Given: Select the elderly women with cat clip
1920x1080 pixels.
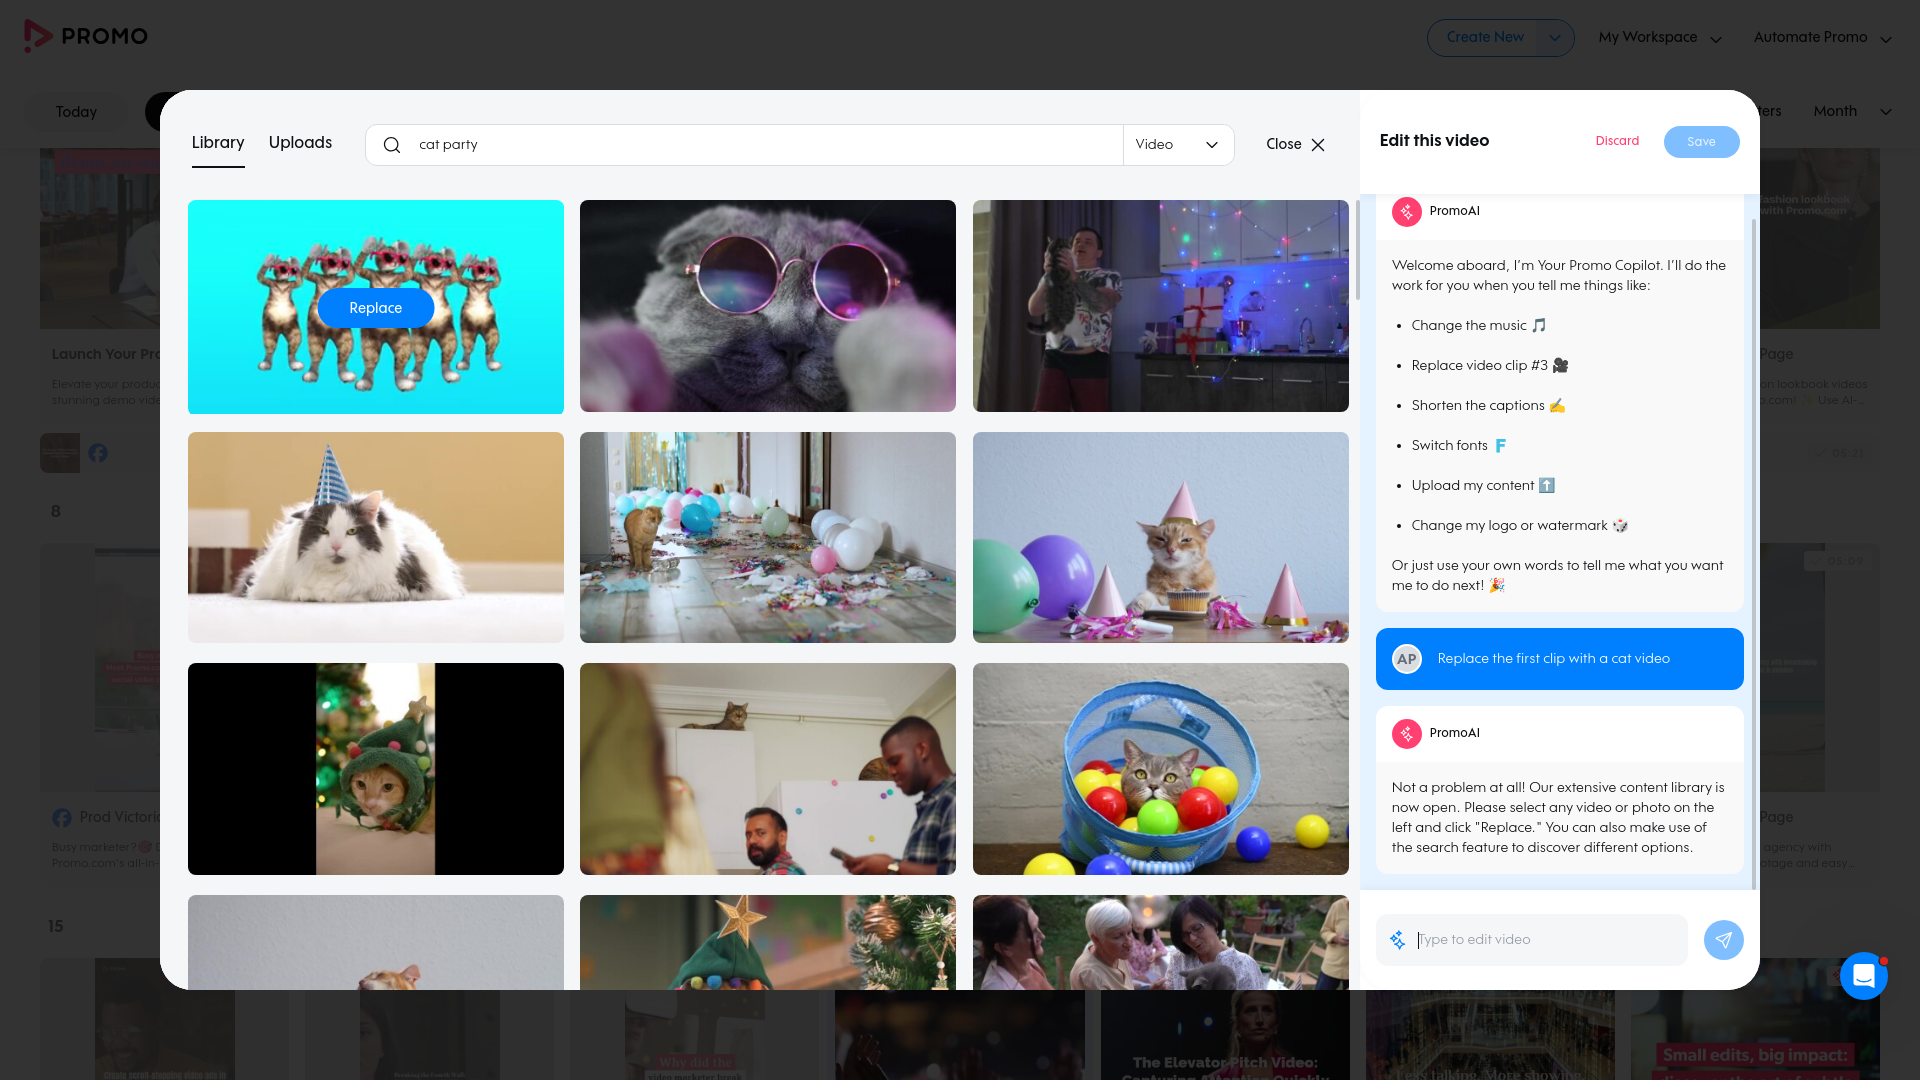Looking at the screenshot, I should click(x=1161, y=943).
